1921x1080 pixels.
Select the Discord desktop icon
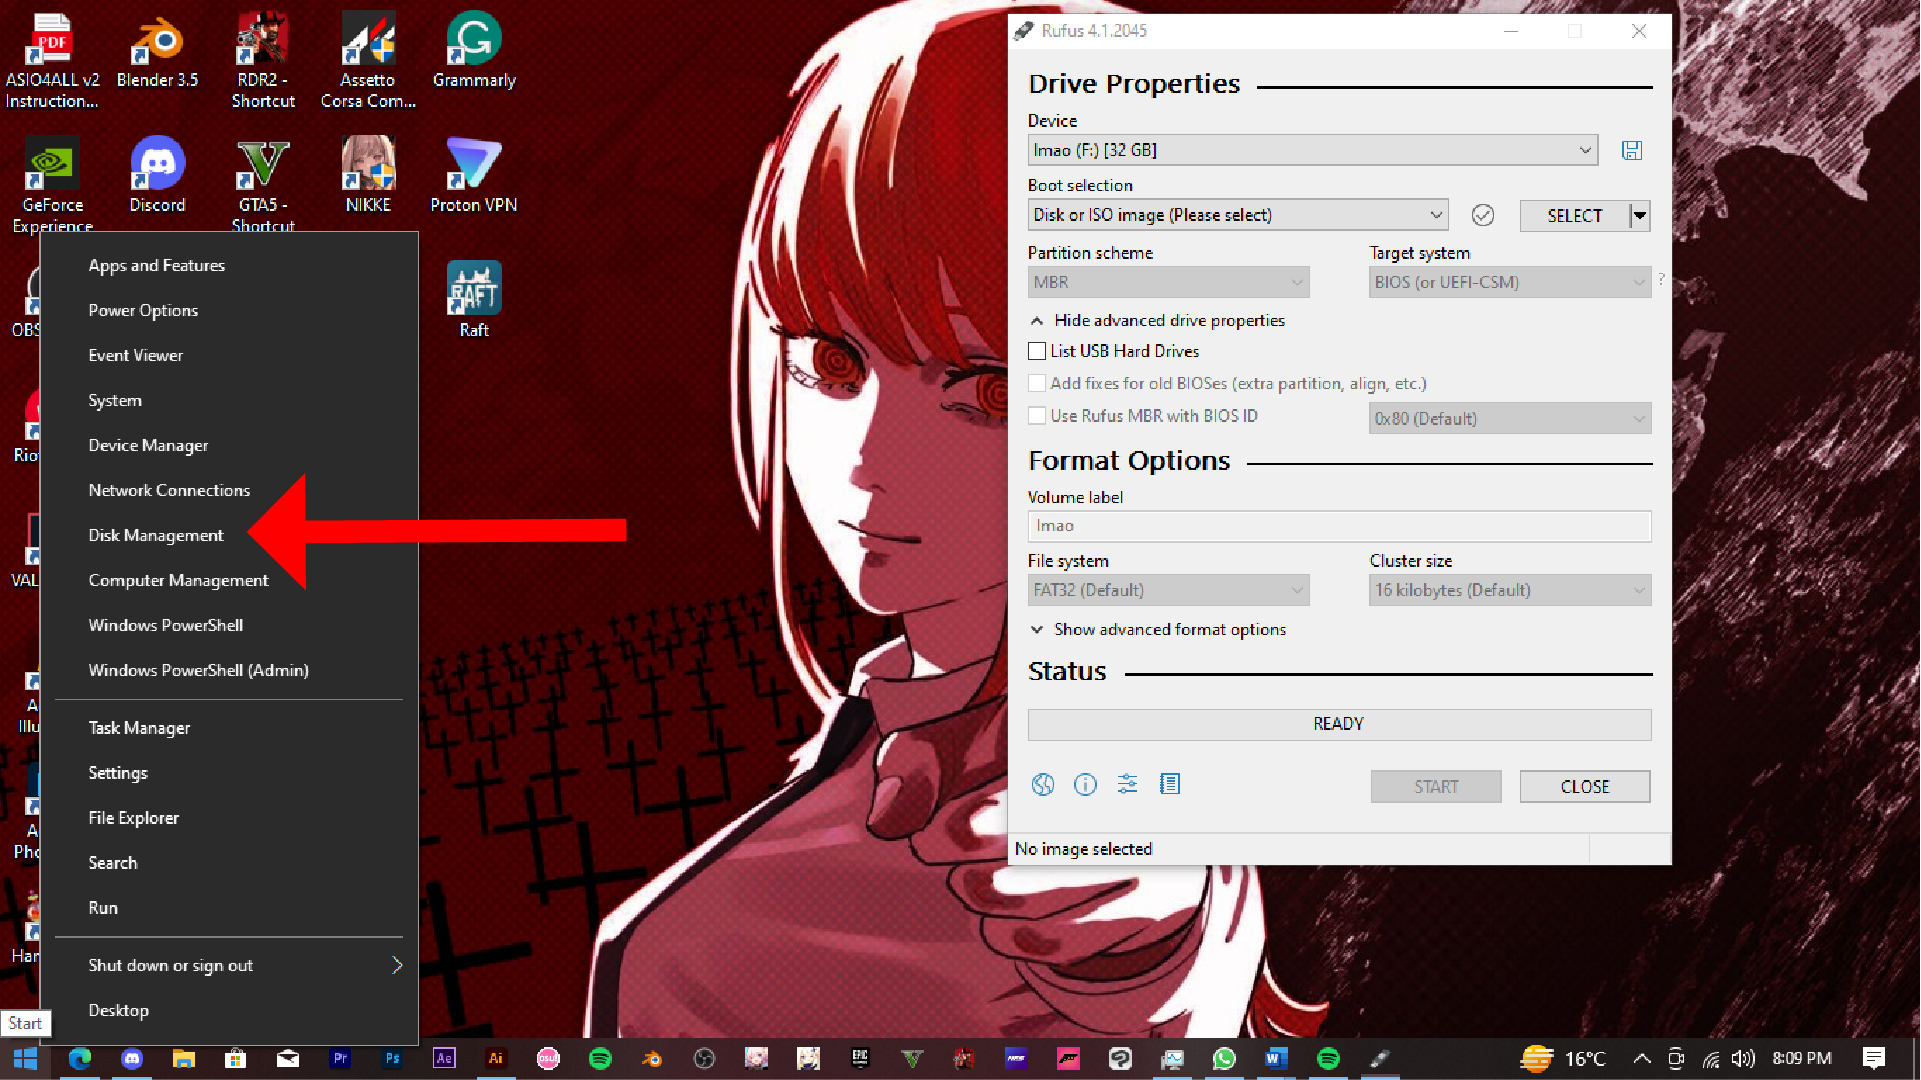158,175
